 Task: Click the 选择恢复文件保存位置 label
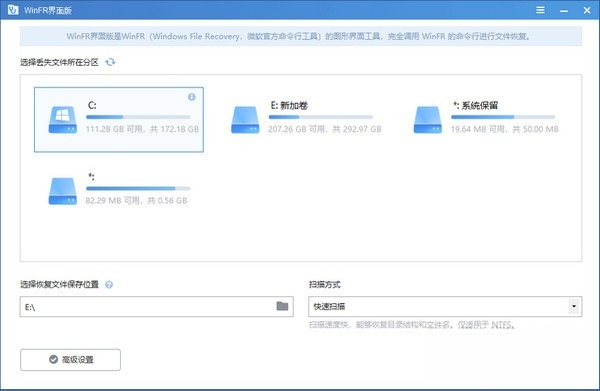[59, 285]
